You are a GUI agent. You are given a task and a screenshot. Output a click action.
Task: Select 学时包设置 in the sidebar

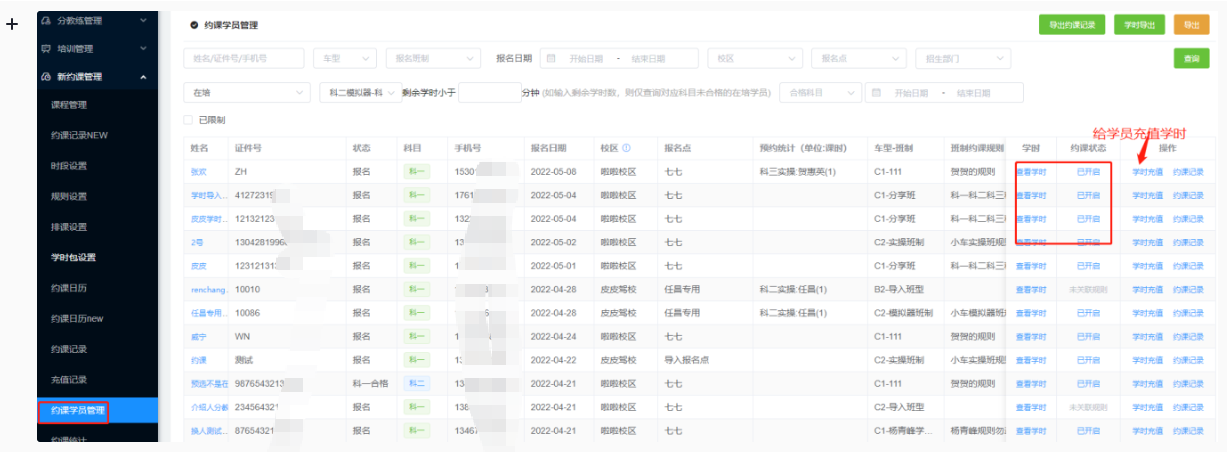tap(73, 257)
